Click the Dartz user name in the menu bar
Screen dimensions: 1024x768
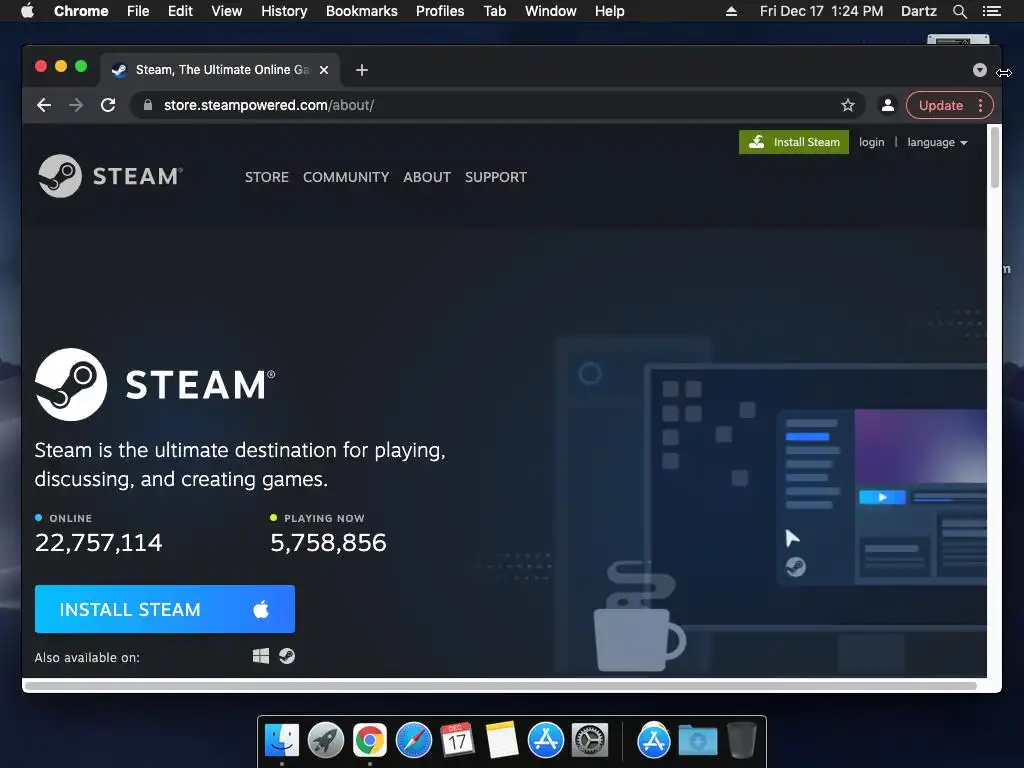(x=918, y=11)
